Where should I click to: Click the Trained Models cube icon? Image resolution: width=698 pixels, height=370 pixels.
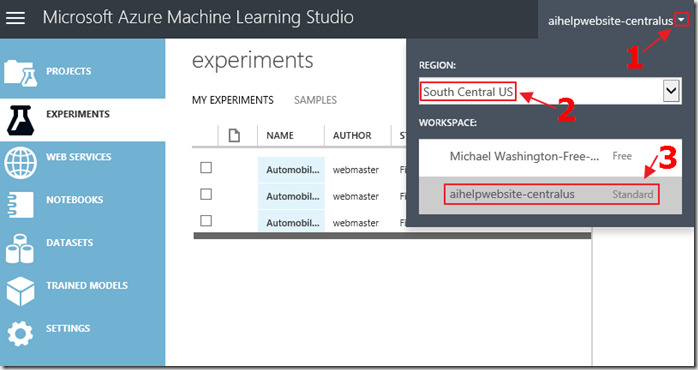(x=20, y=291)
